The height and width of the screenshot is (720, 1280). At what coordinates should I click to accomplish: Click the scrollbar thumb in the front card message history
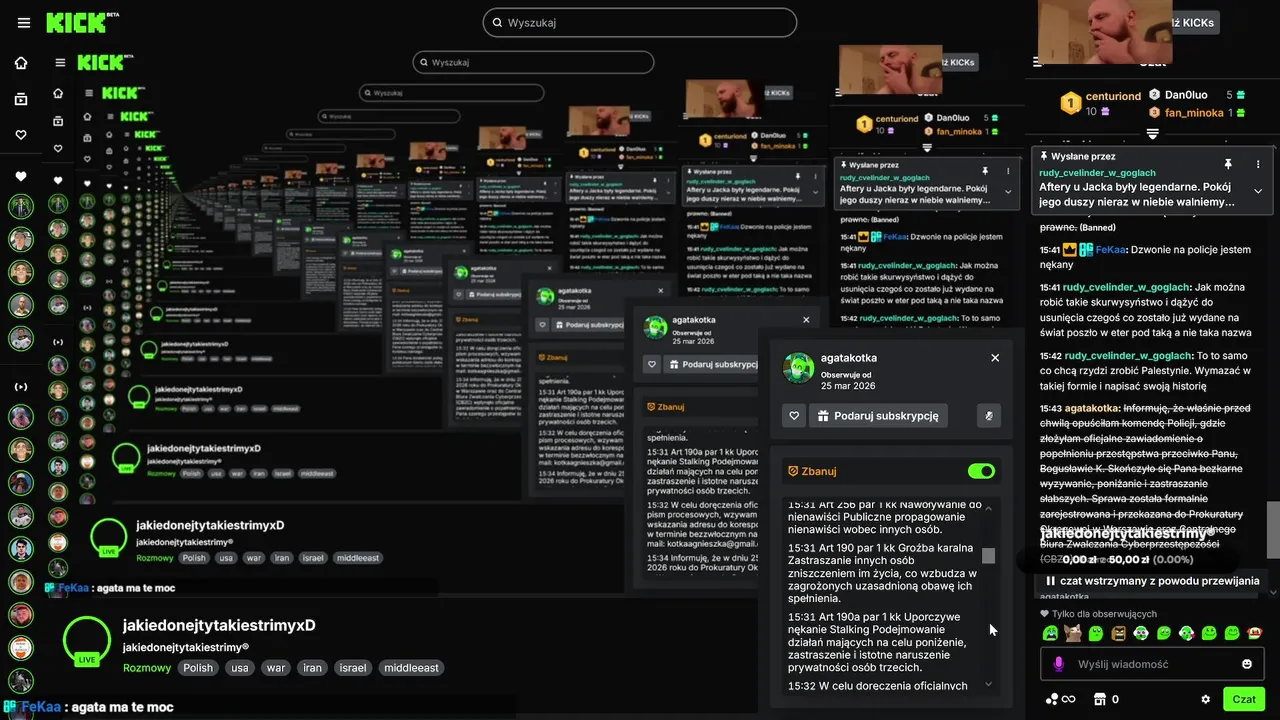tap(988, 555)
